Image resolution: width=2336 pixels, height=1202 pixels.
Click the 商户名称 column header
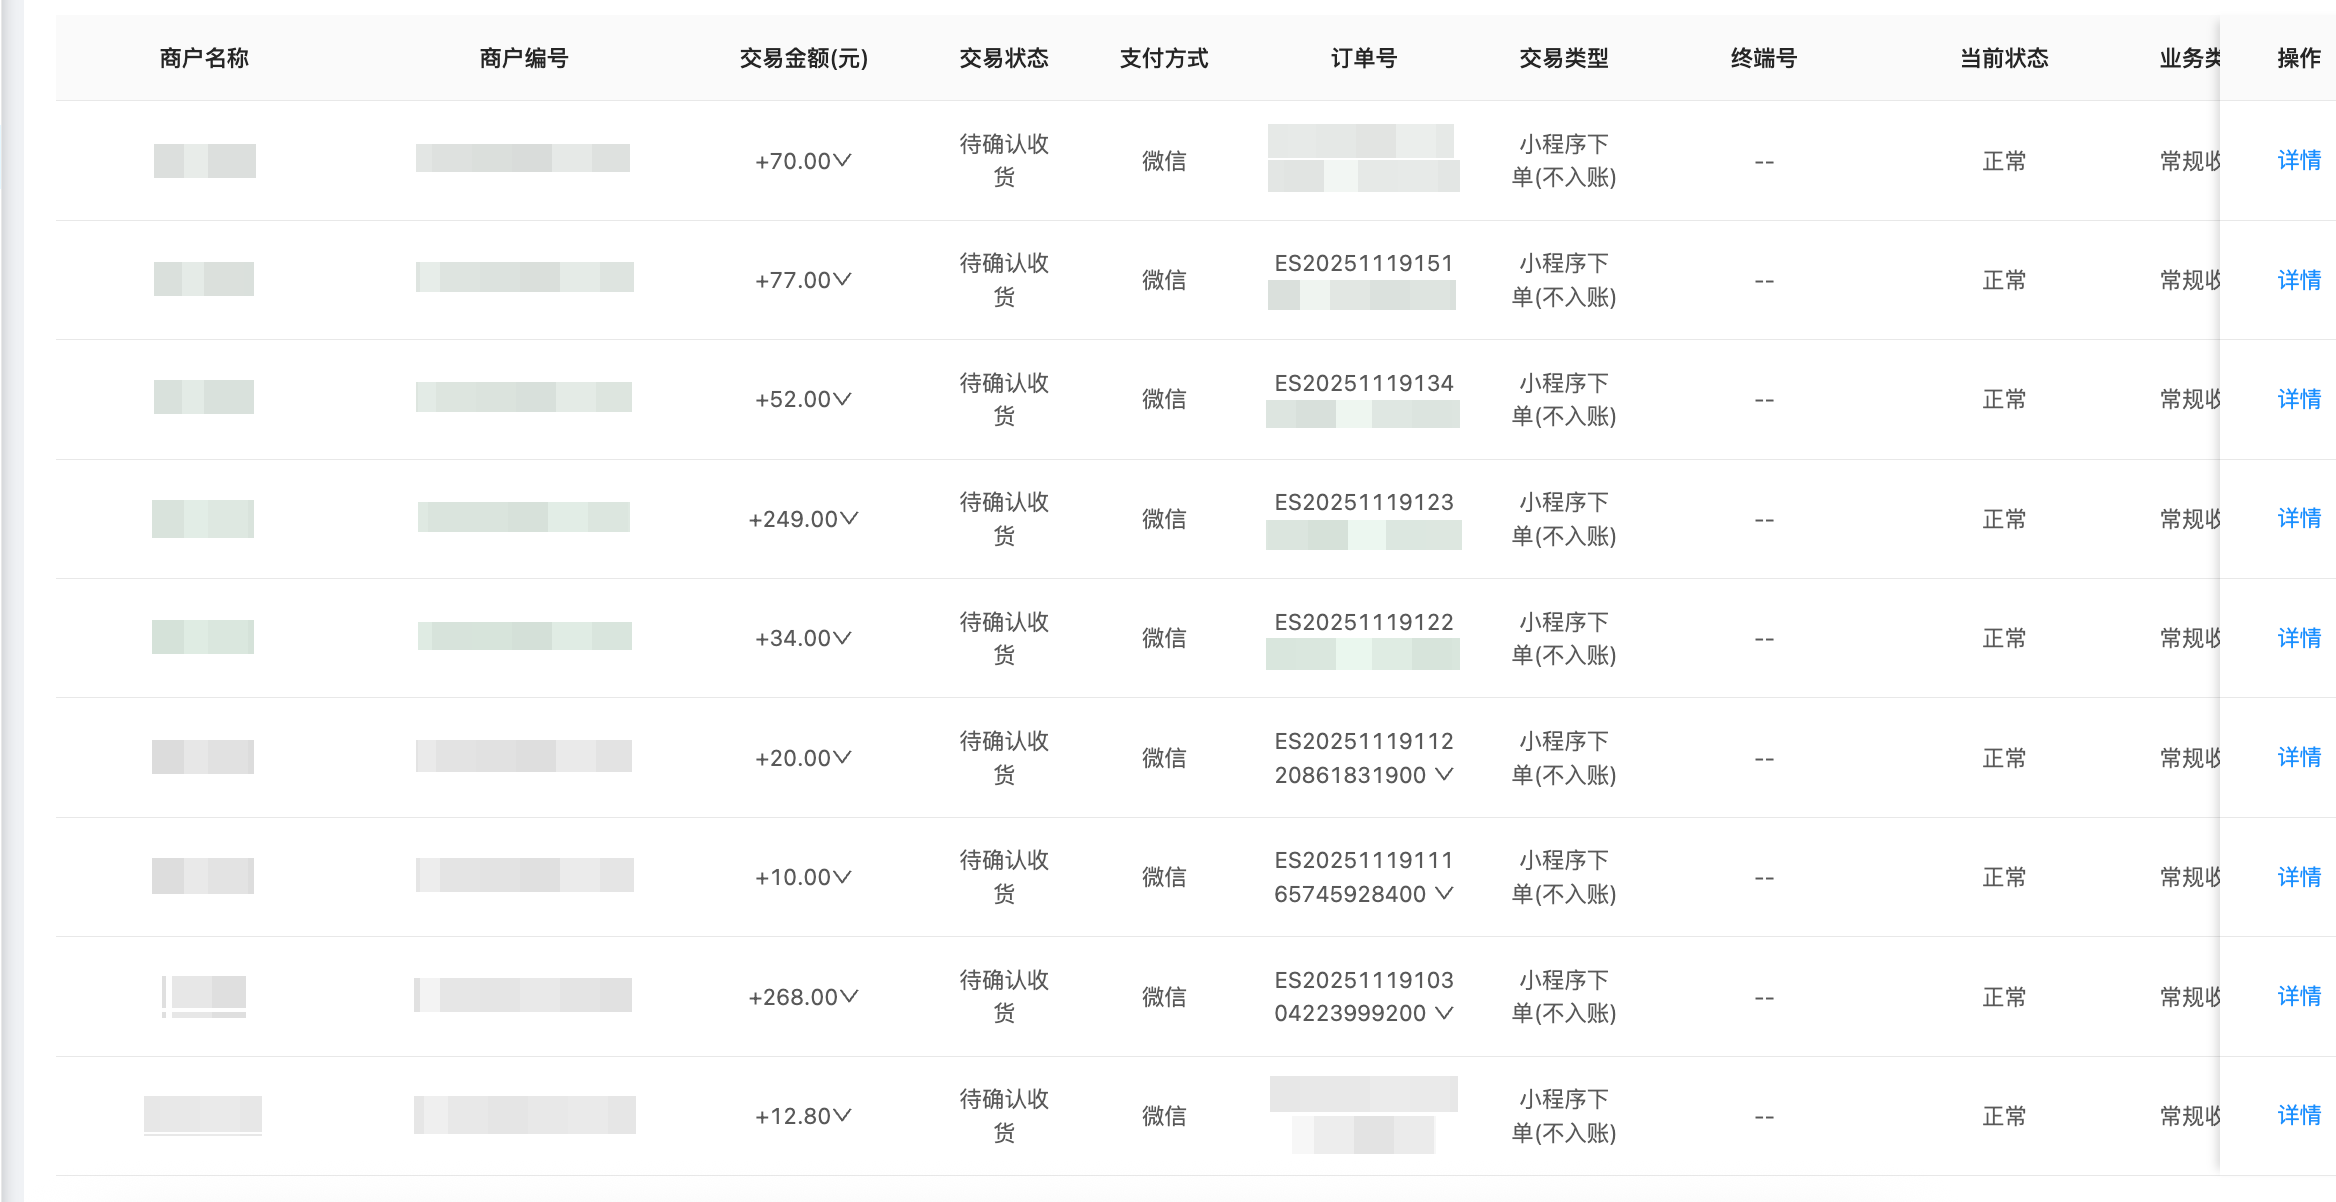pyautogui.click(x=203, y=58)
